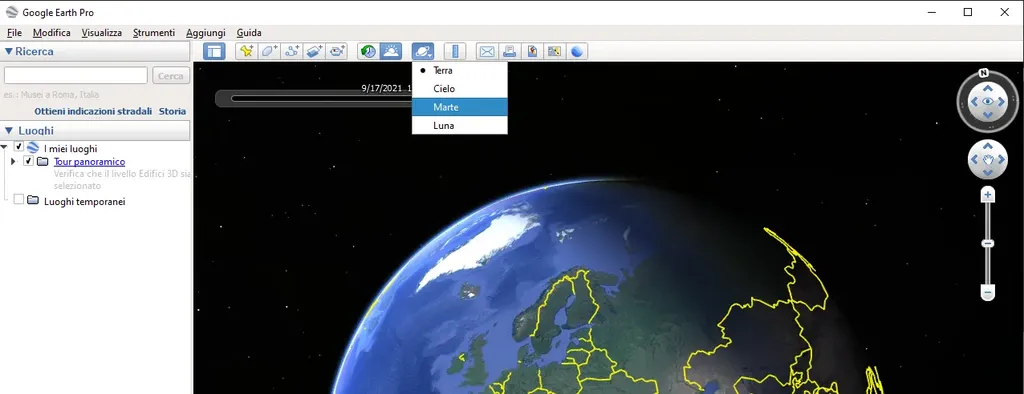Click the zoom slider handle
1024x394 pixels.
(988, 244)
